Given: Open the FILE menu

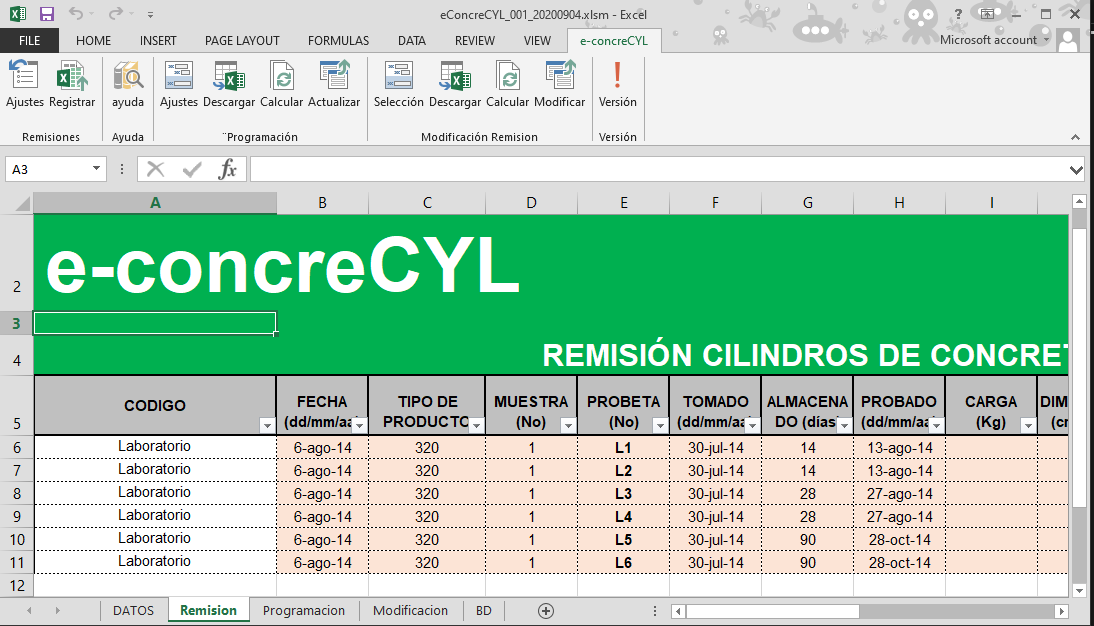Looking at the screenshot, I should (30, 41).
